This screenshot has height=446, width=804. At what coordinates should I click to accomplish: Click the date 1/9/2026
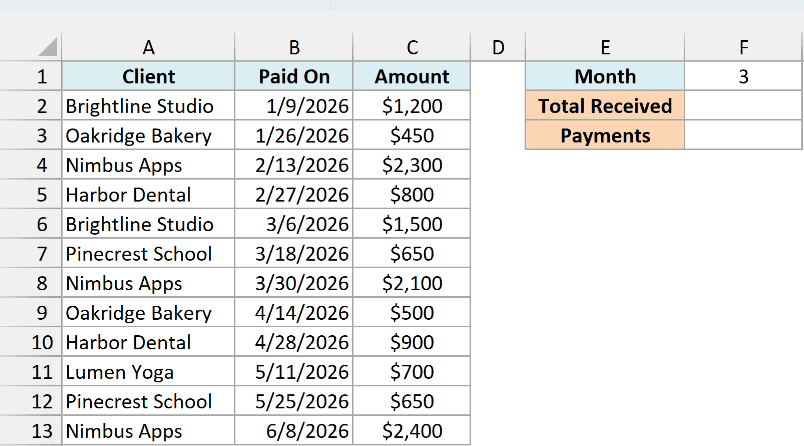[x=294, y=106]
